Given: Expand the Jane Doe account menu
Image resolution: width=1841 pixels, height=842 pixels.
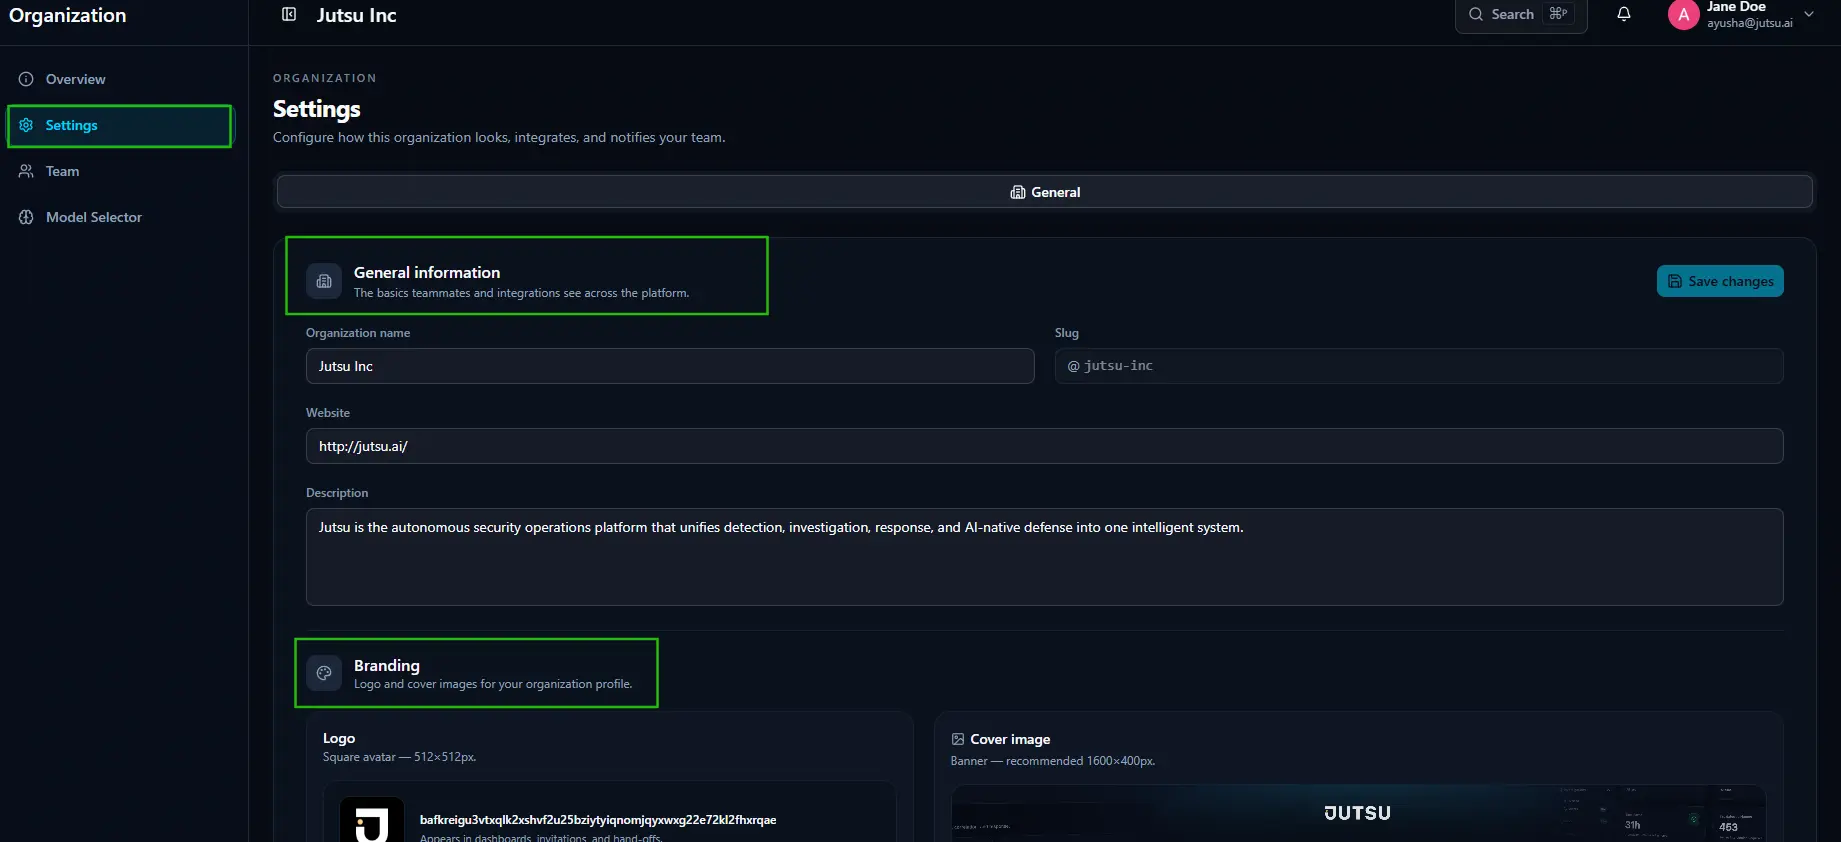Looking at the screenshot, I should 1809,14.
